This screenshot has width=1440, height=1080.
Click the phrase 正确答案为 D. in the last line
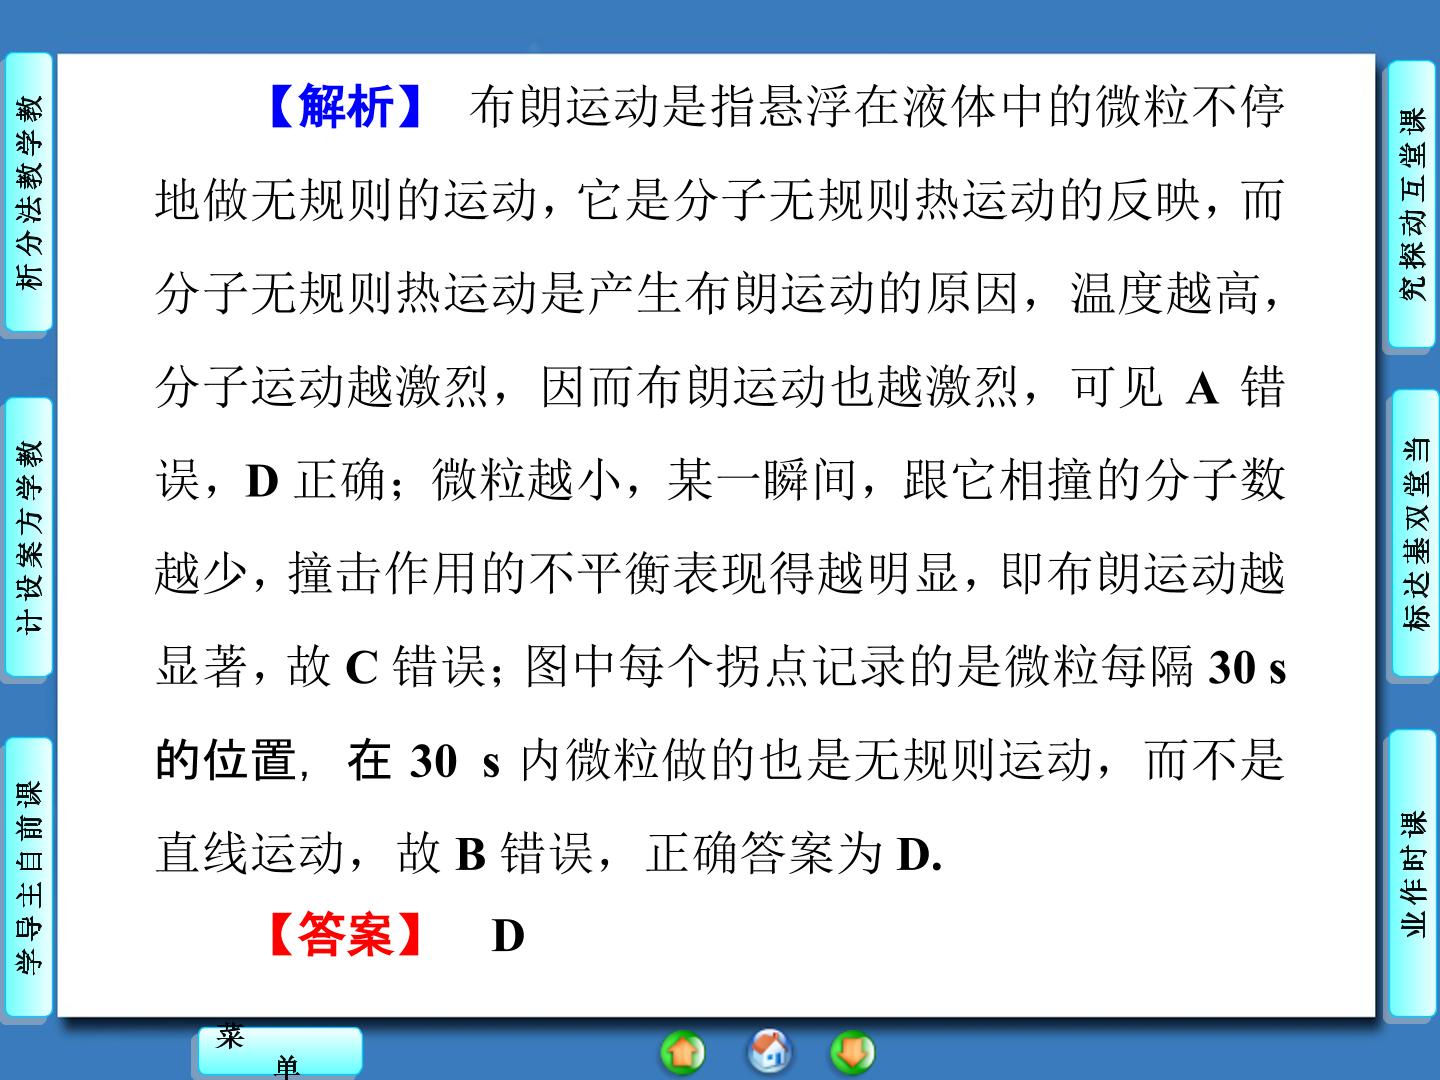794,853
